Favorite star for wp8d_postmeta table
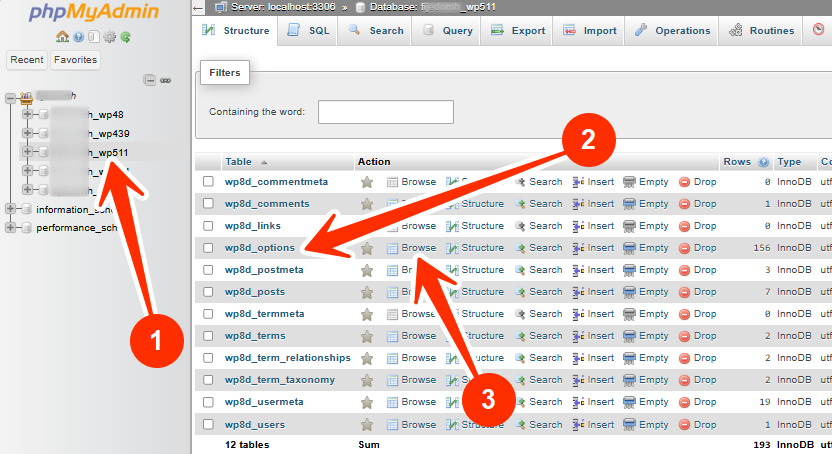 (367, 270)
